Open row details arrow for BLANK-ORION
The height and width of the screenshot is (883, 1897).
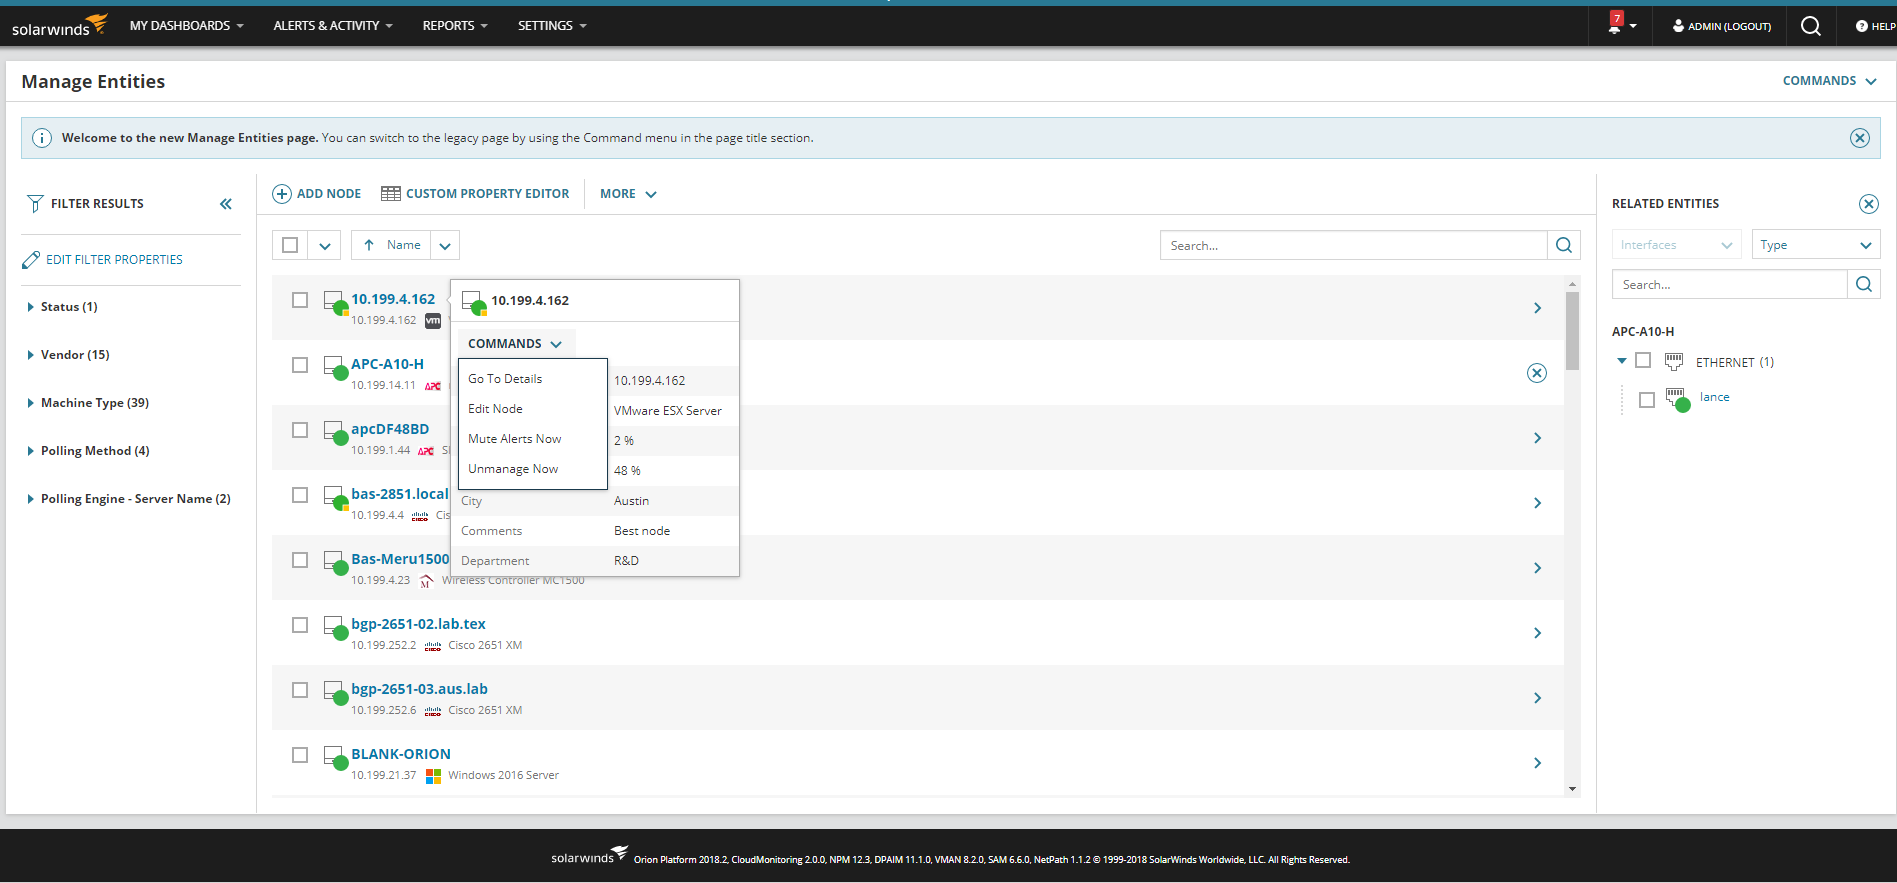(1537, 763)
